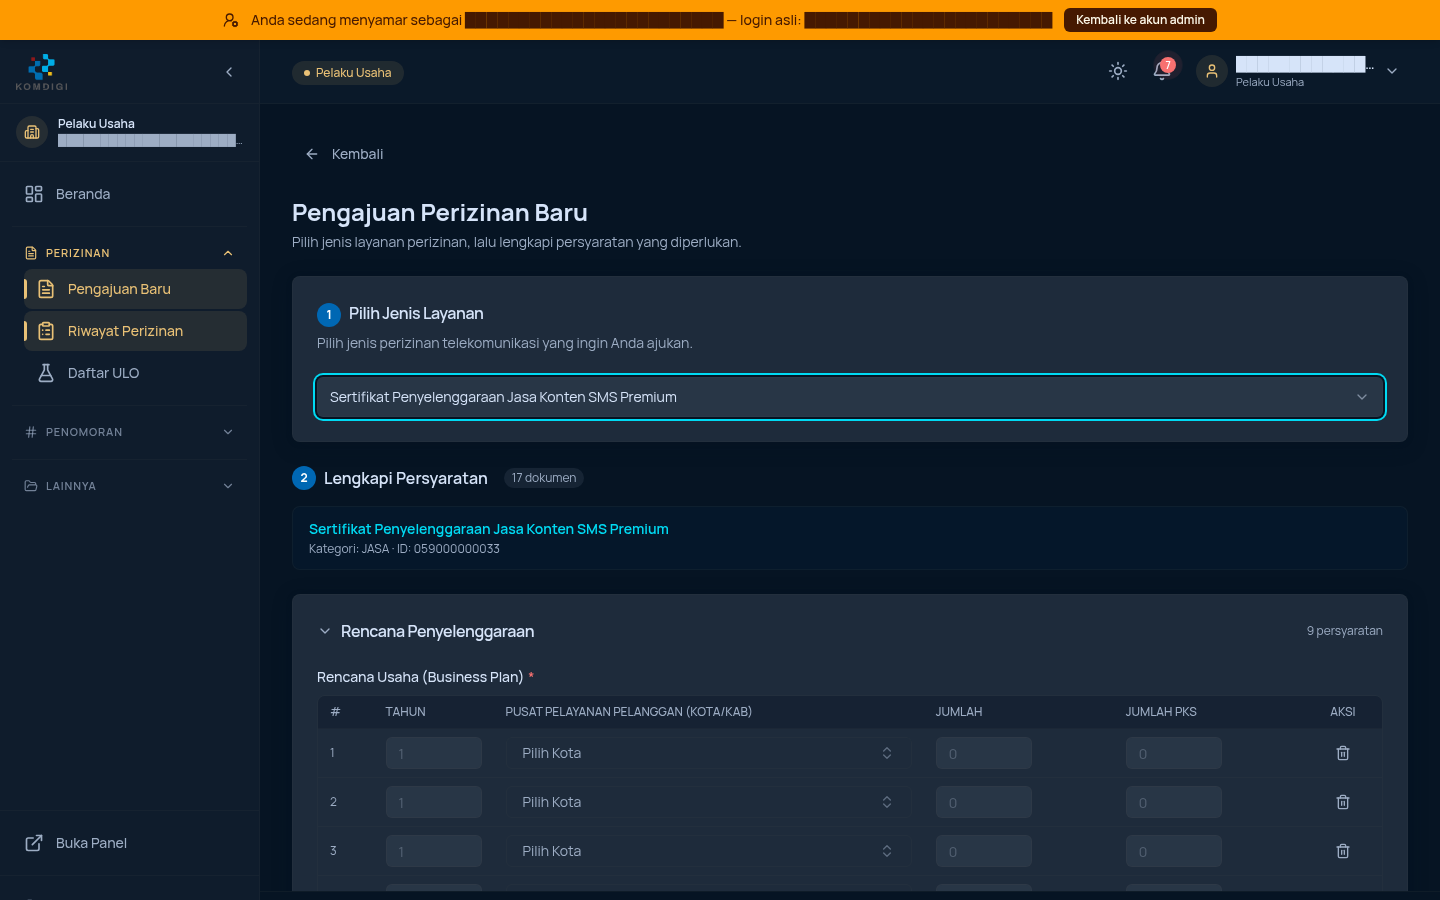Click the Buka Panel external link icon

click(34, 843)
